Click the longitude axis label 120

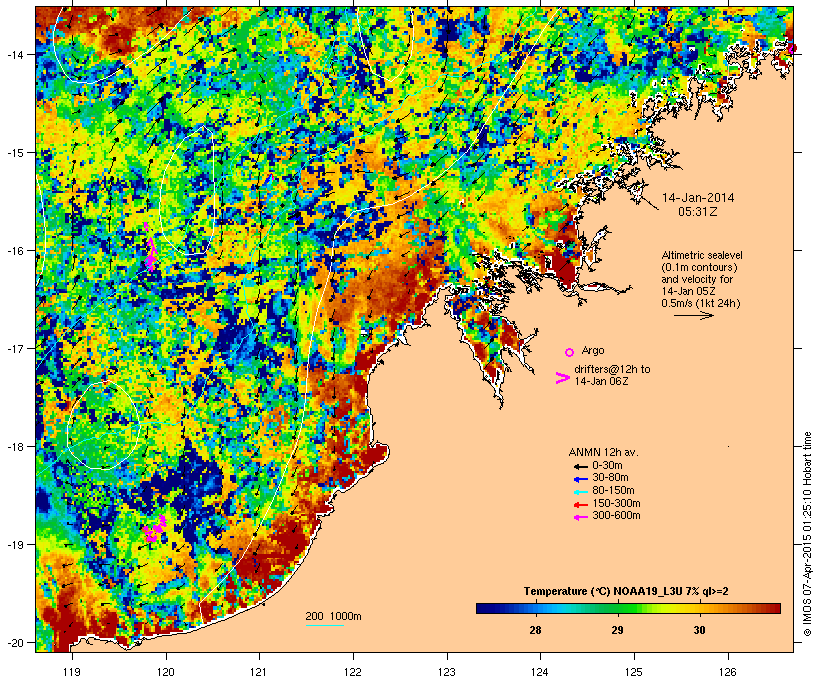coord(166,672)
